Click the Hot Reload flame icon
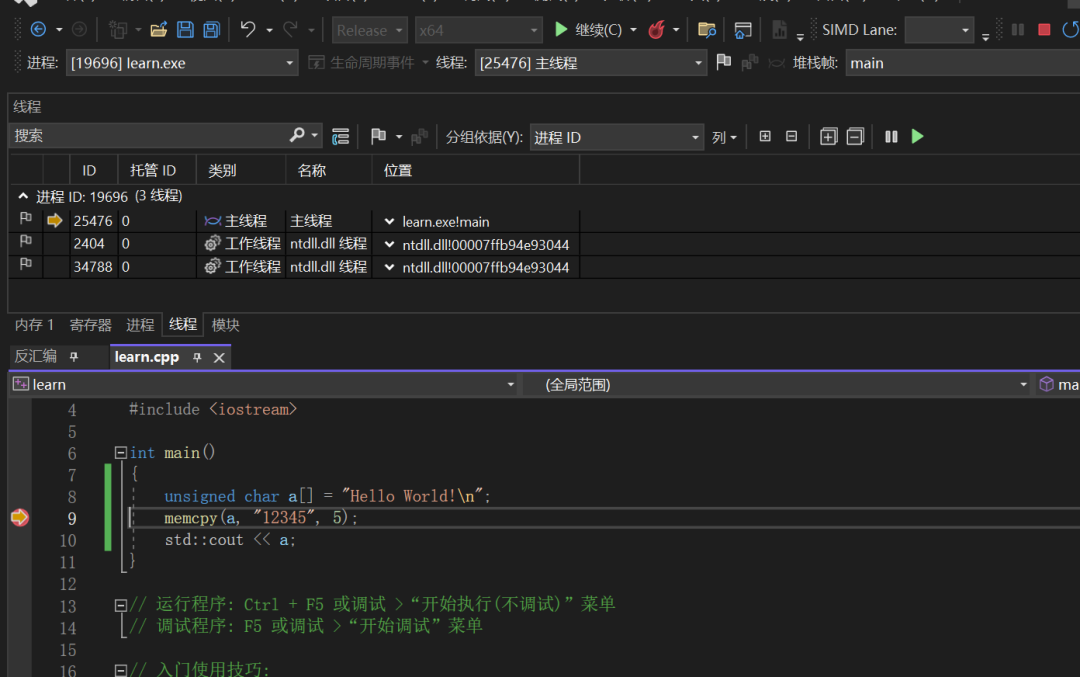The width and height of the screenshot is (1080, 677). (657, 30)
